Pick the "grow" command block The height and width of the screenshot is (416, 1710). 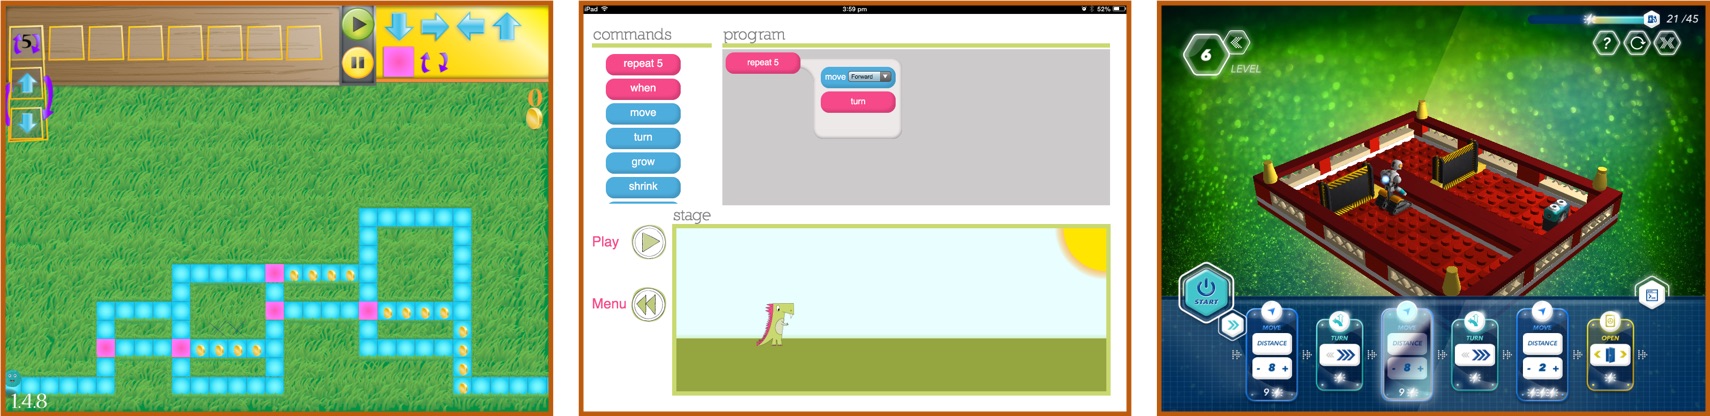point(643,162)
